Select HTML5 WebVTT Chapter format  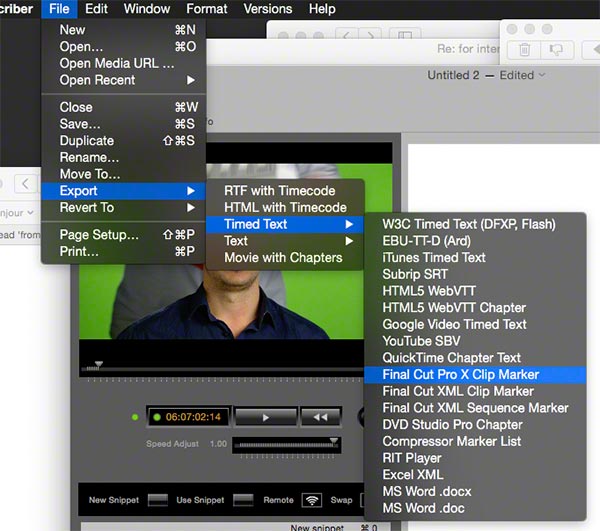pos(475,308)
